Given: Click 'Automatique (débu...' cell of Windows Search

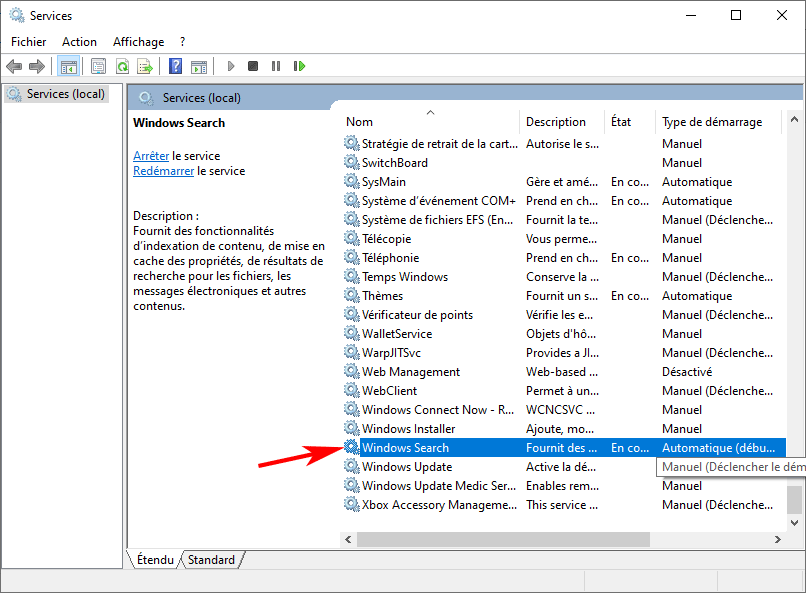Looking at the screenshot, I should point(718,448).
